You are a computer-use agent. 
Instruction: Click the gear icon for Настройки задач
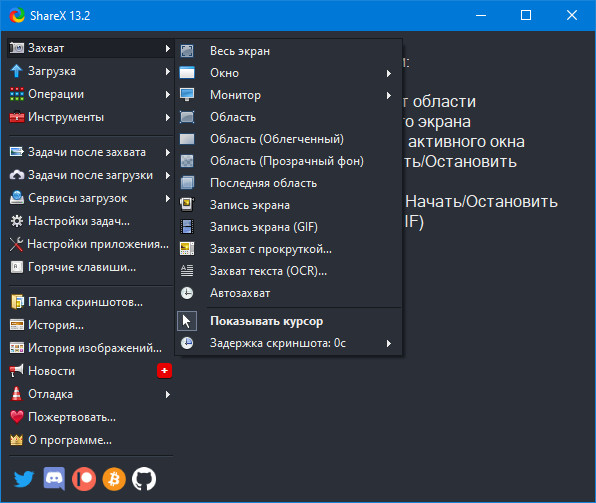(17, 221)
